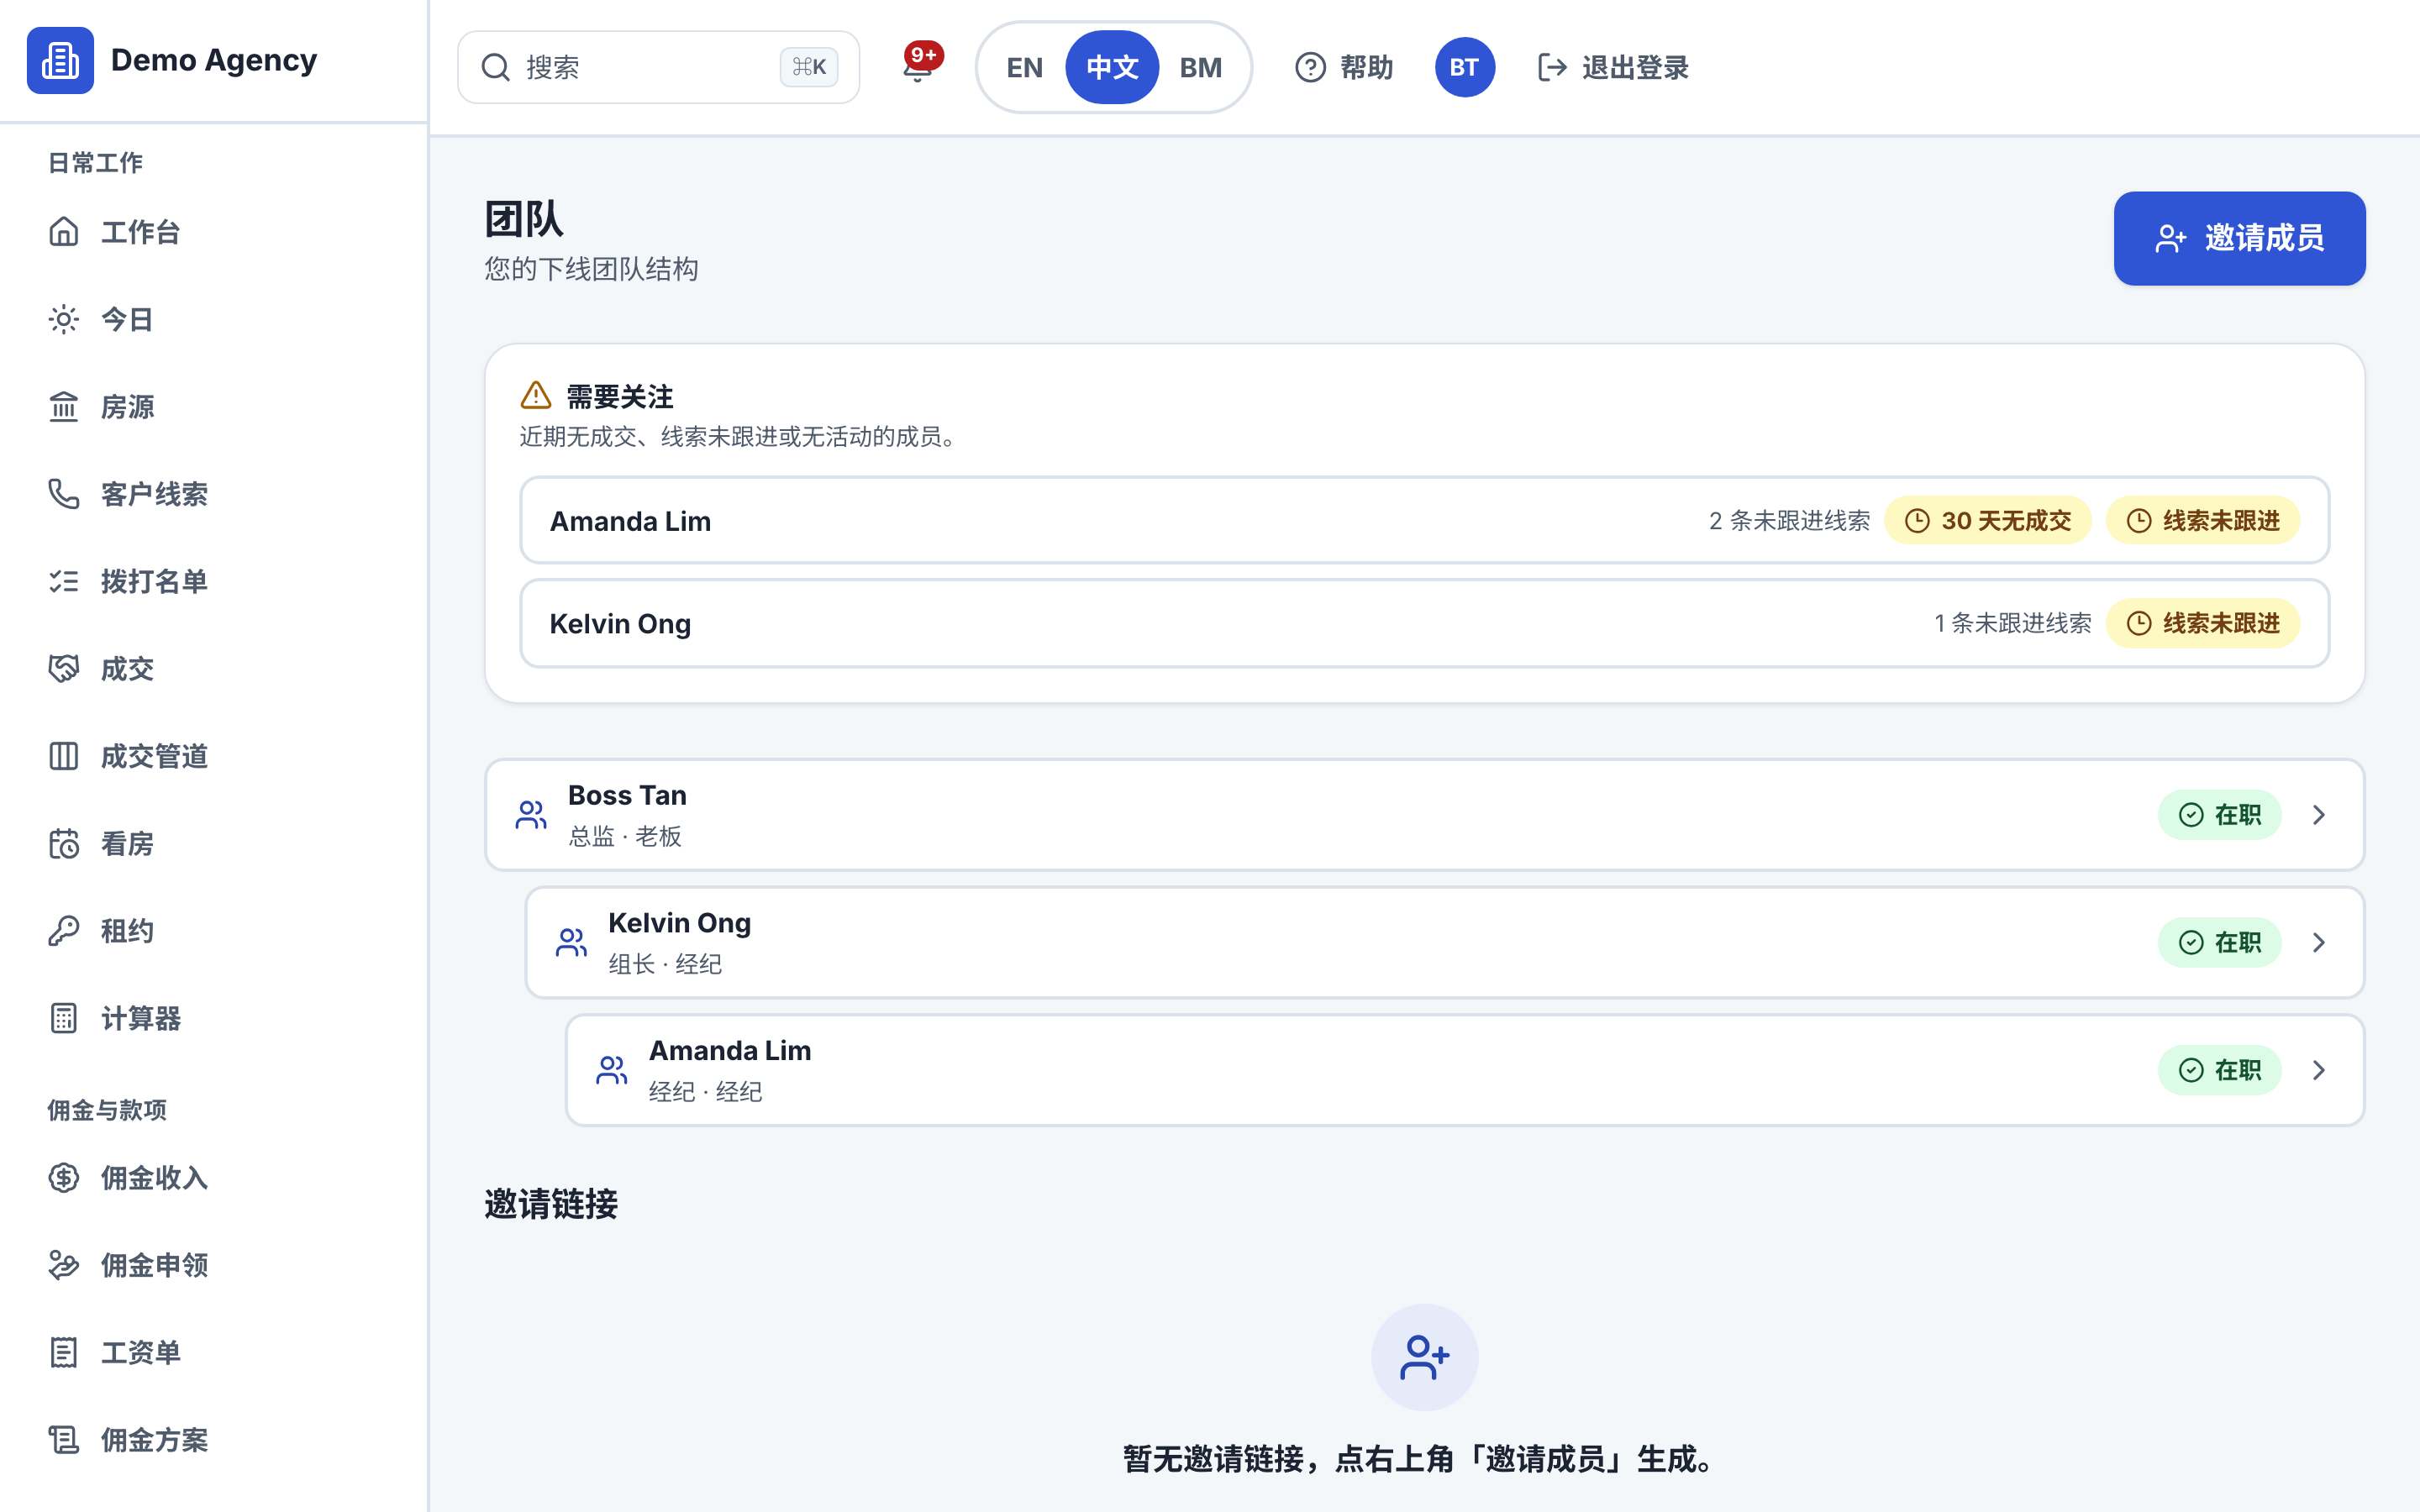Switch the language to EN
This screenshot has height=1512, width=2420.
(1024, 67)
